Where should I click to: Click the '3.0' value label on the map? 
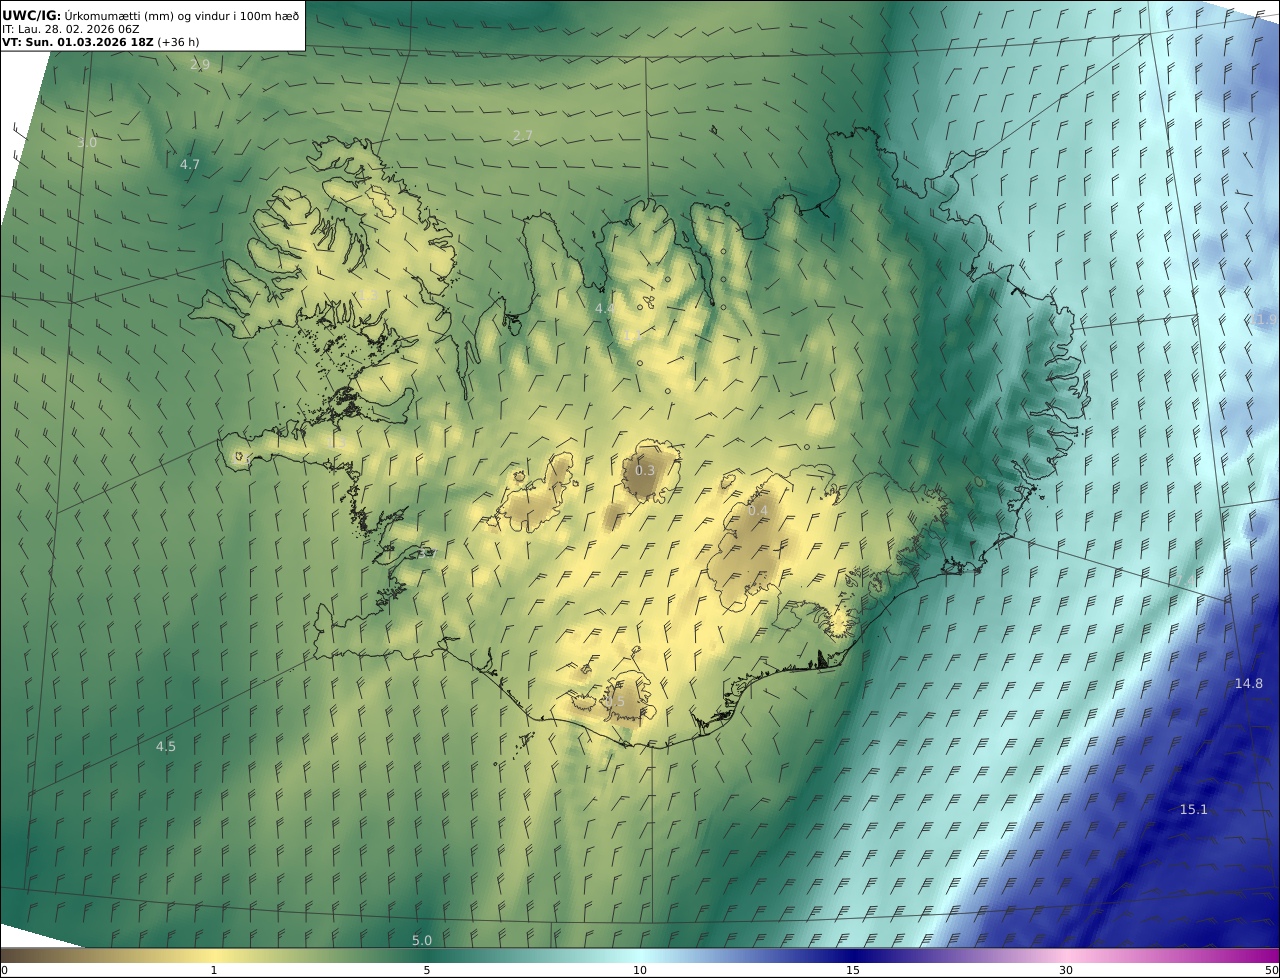[x=87, y=142]
